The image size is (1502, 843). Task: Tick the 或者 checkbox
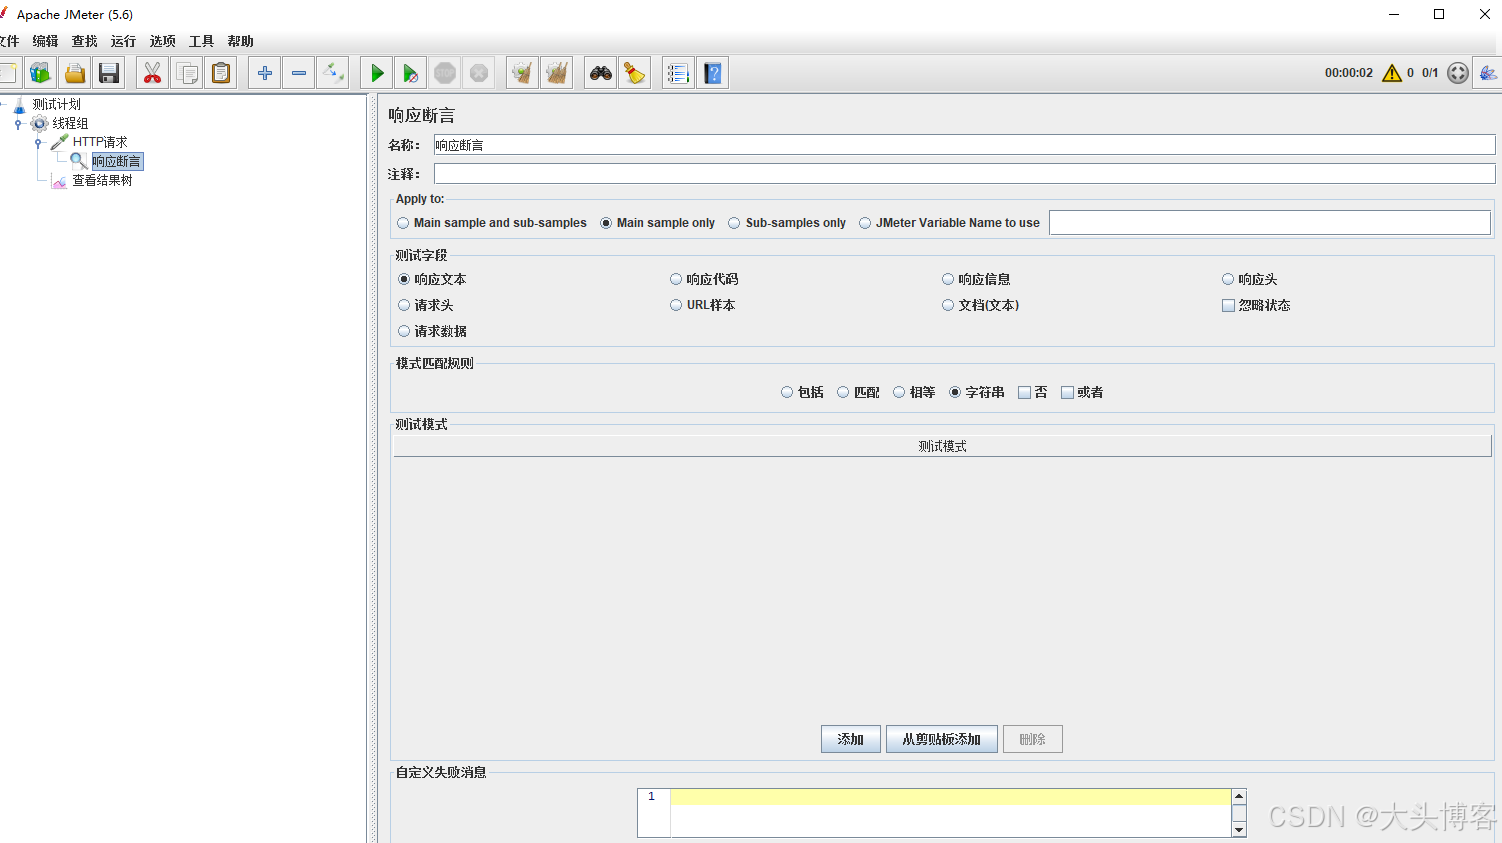(1082, 392)
